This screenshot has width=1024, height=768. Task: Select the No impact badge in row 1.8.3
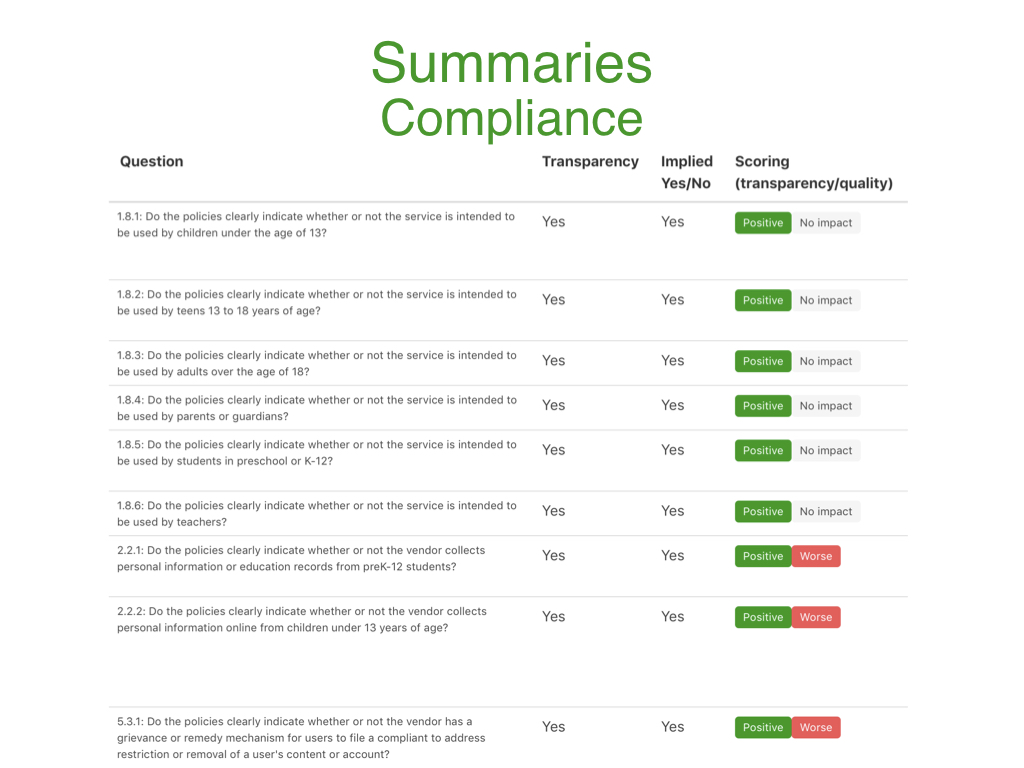tap(826, 361)
